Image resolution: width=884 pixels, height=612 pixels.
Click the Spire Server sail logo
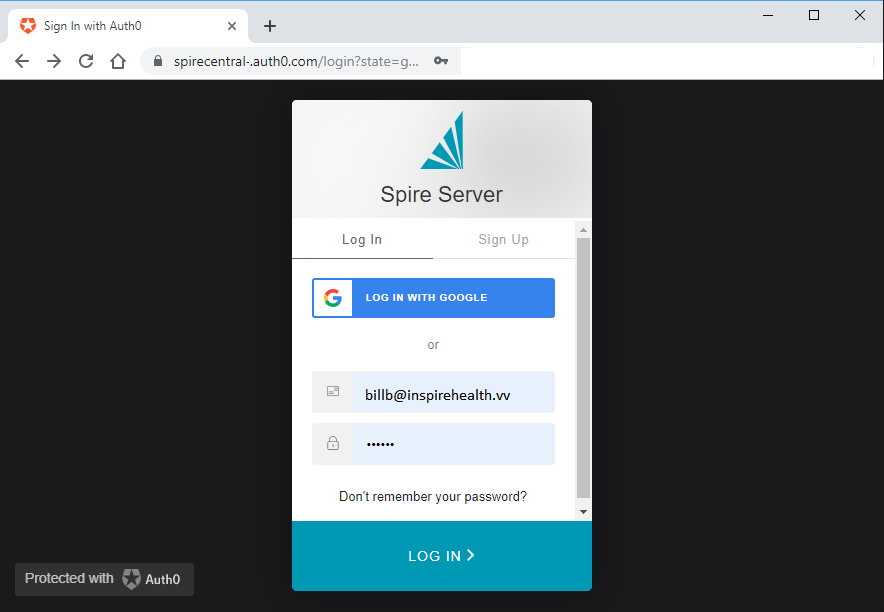tap(443, 140)
